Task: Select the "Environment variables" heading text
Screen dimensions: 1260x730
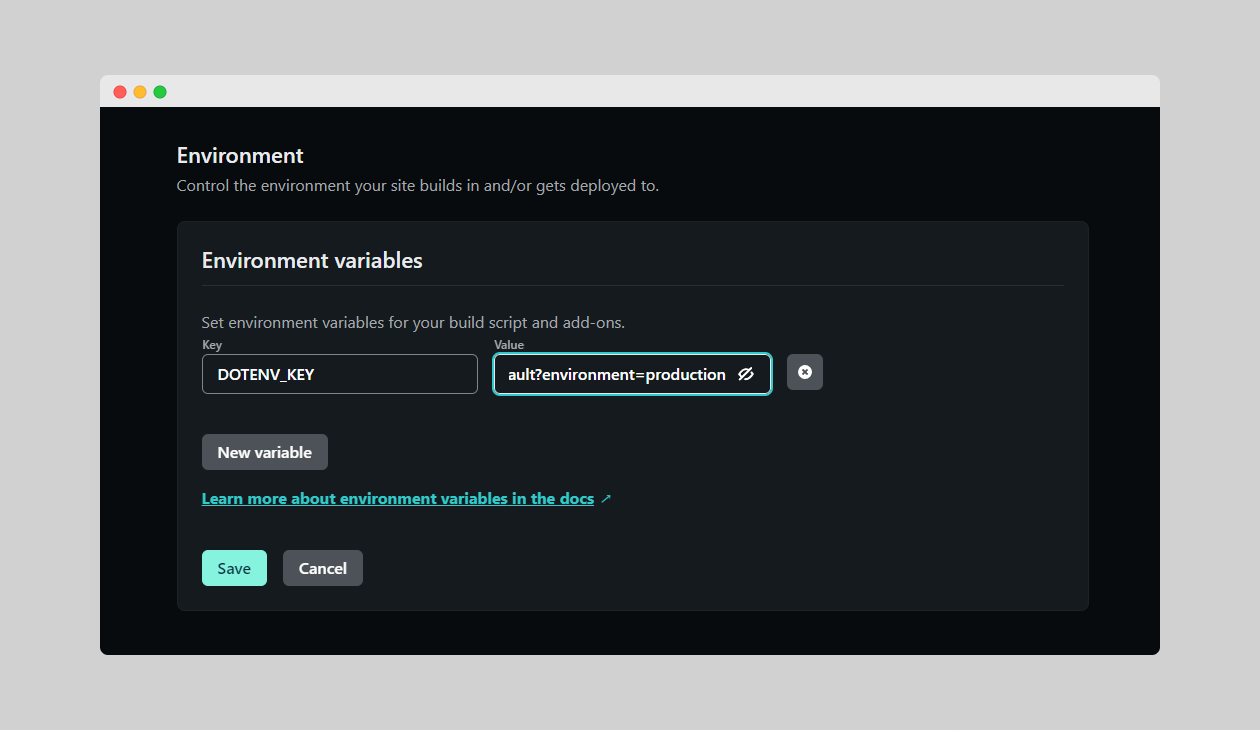Action: pyautogui.click(x=312, y=261)
